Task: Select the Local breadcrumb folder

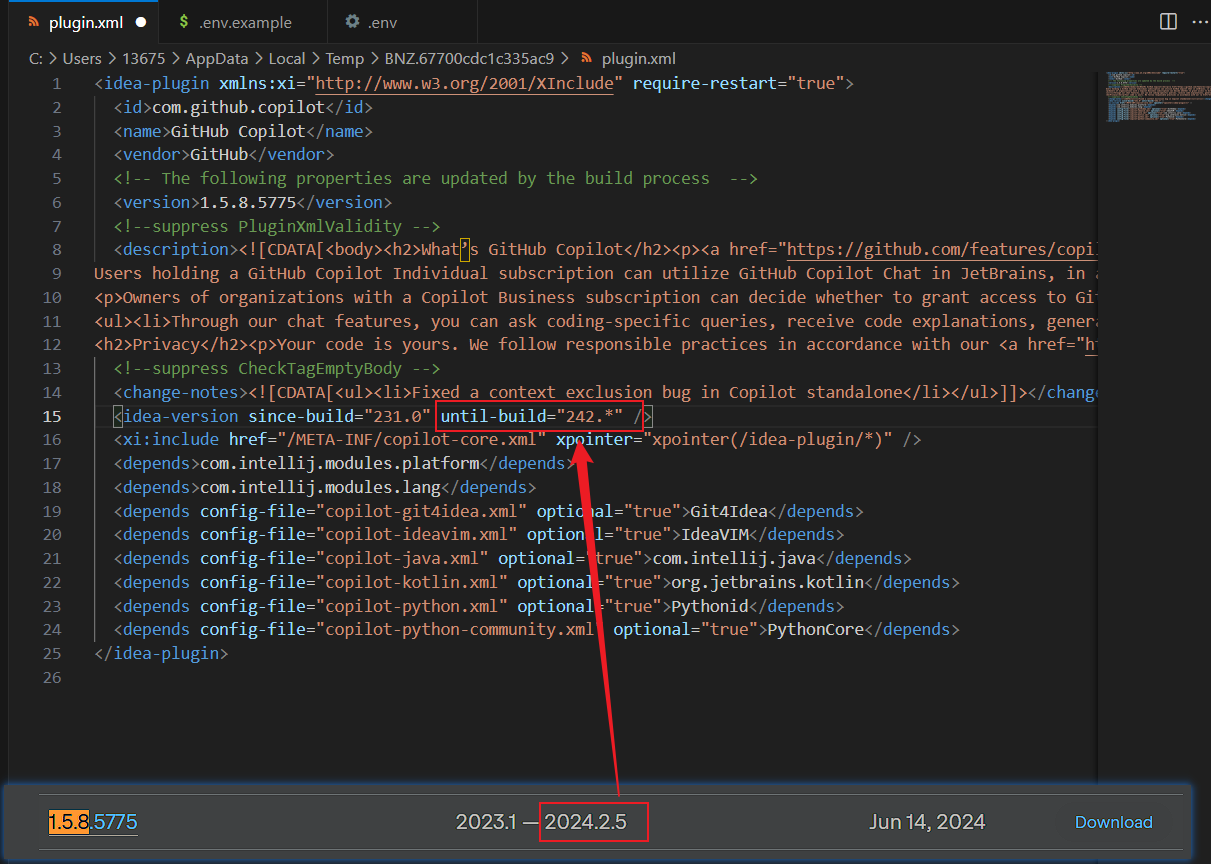Action: (287, 59)
